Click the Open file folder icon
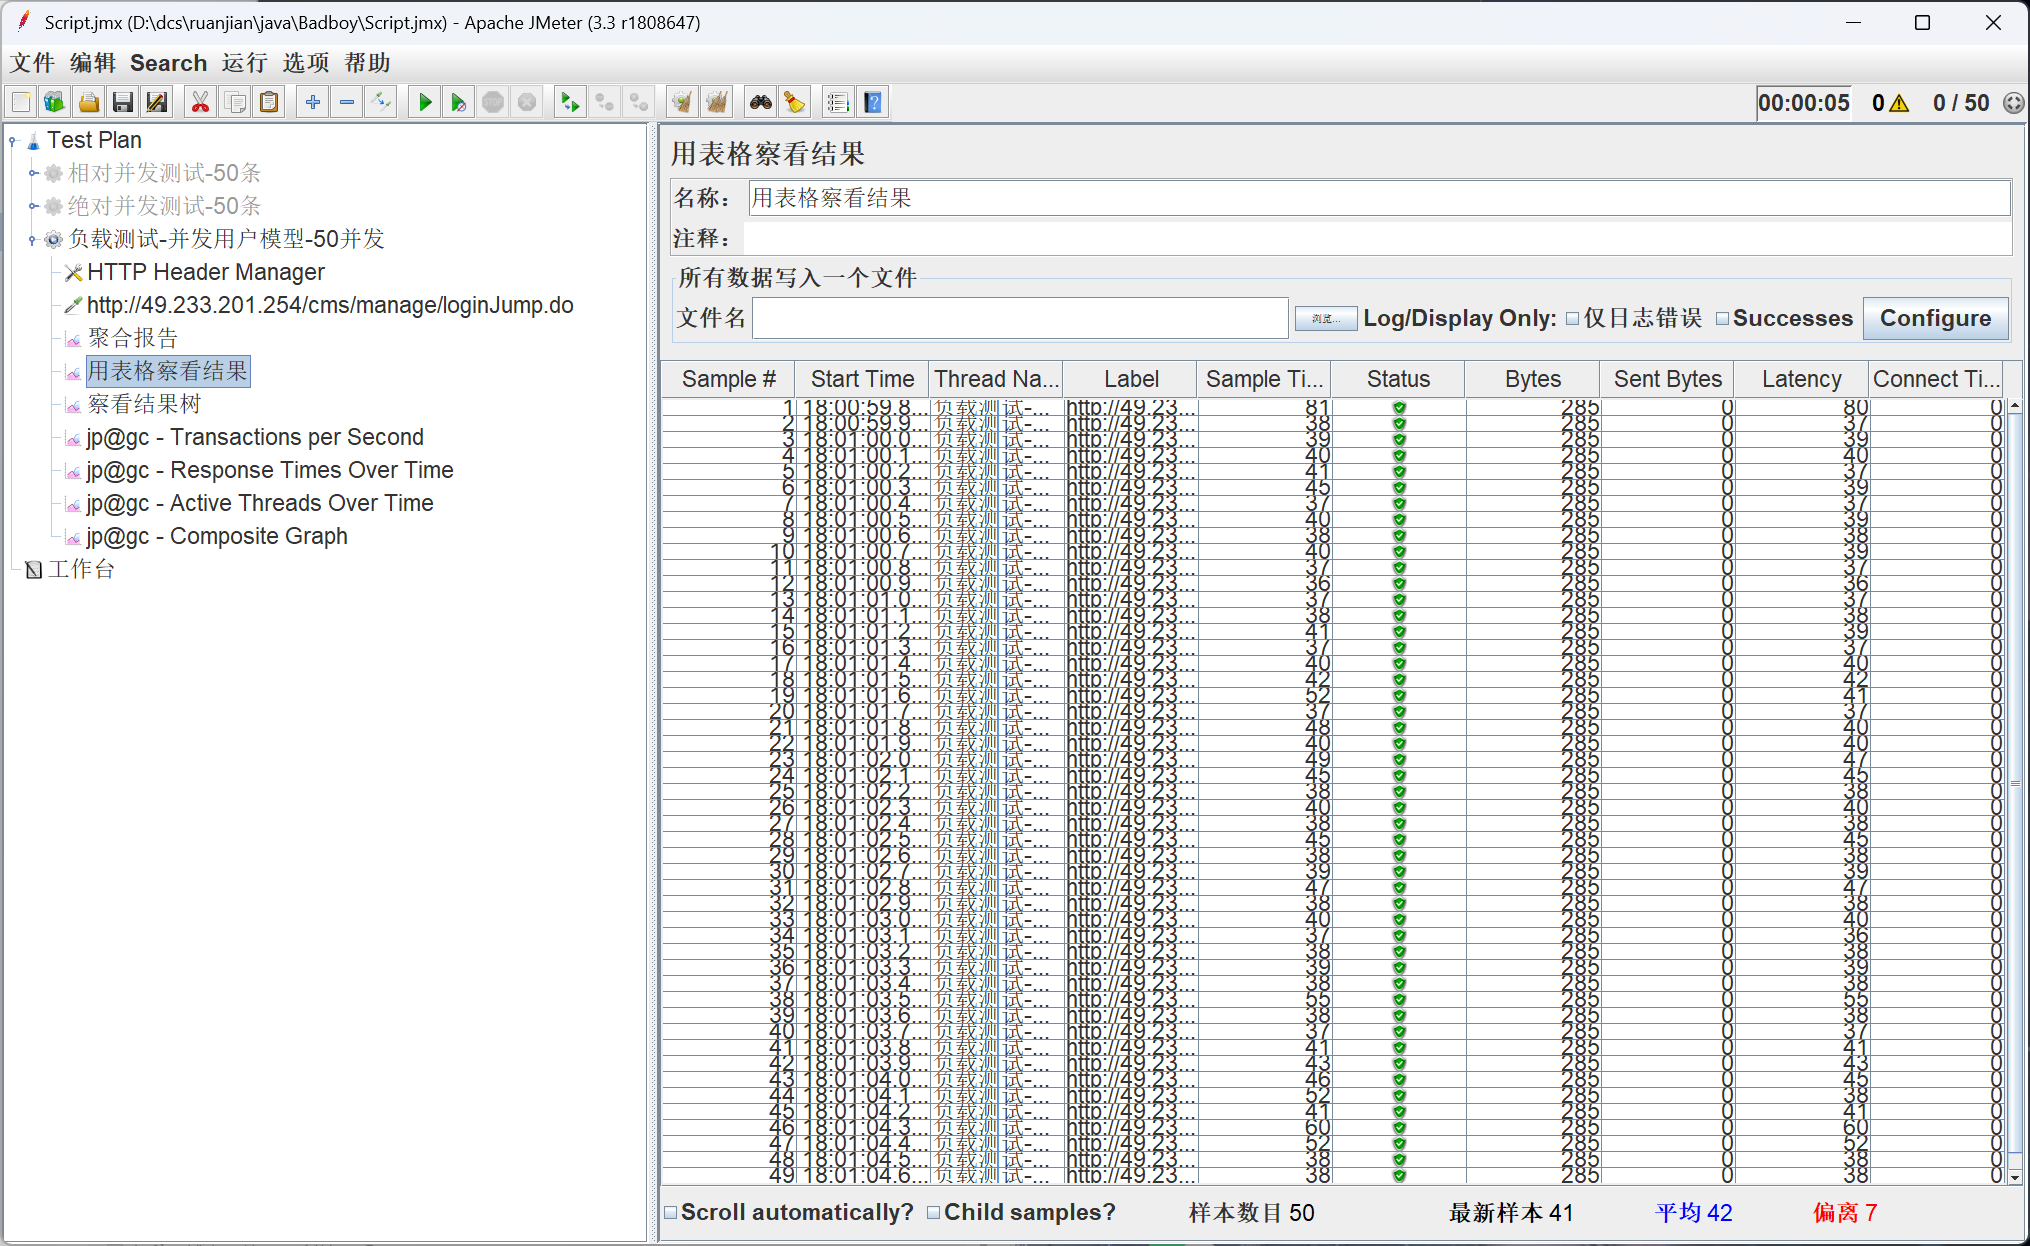 click(x=89, y=102)
